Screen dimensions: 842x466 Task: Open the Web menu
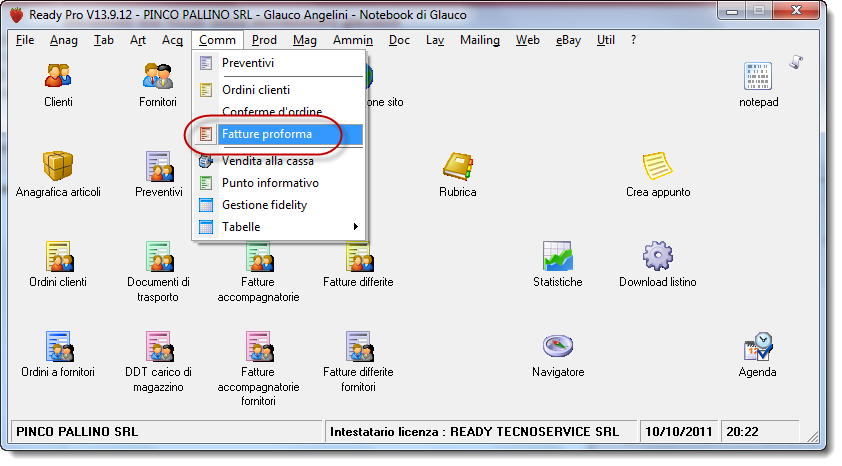[527, 40]
